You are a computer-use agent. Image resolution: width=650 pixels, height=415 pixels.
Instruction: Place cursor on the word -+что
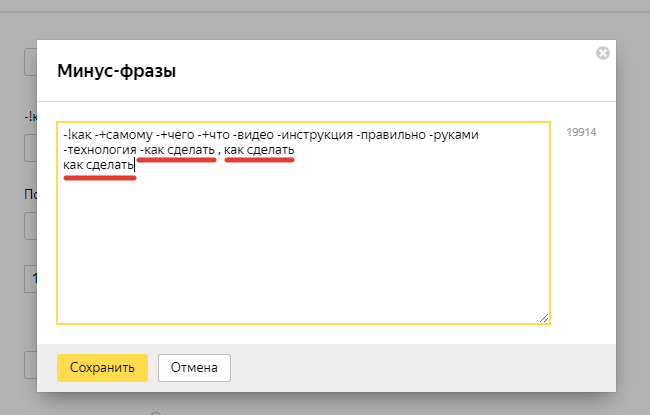(x=213, y=135)
